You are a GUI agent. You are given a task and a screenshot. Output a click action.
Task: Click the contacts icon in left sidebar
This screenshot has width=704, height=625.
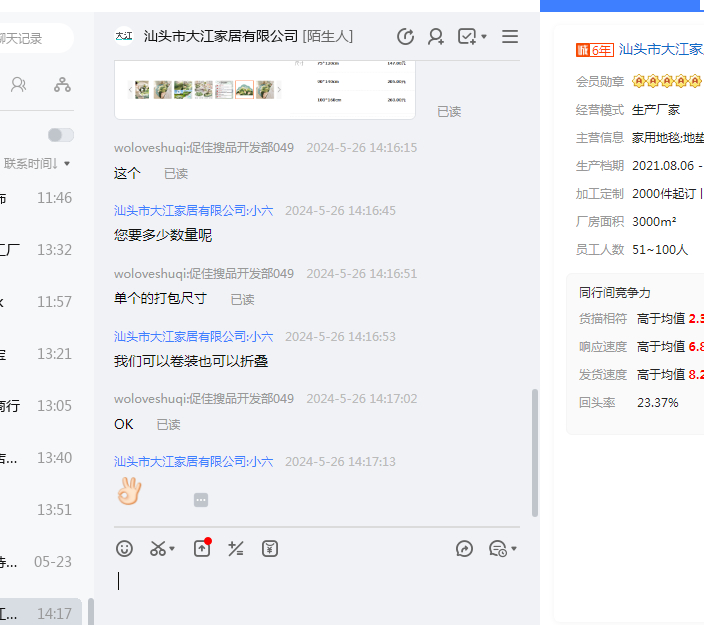[18, 84]
